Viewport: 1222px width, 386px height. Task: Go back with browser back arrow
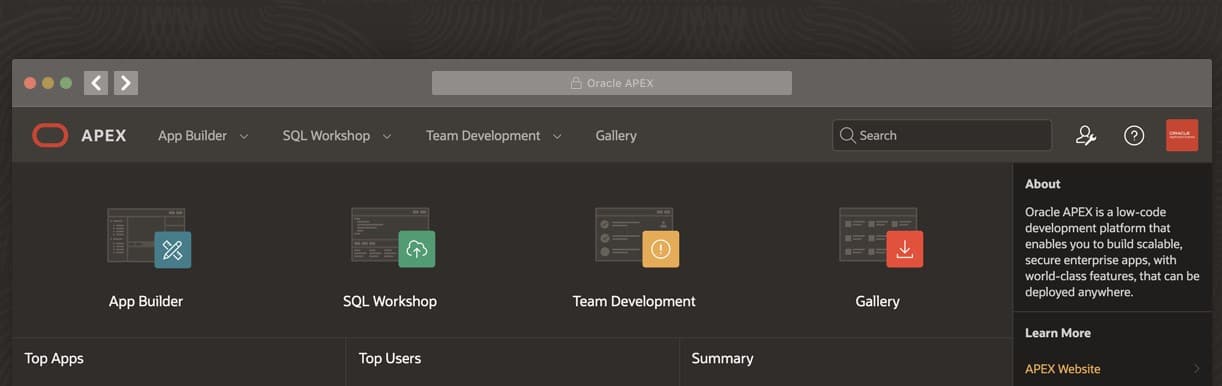click(x=96, y=83)
